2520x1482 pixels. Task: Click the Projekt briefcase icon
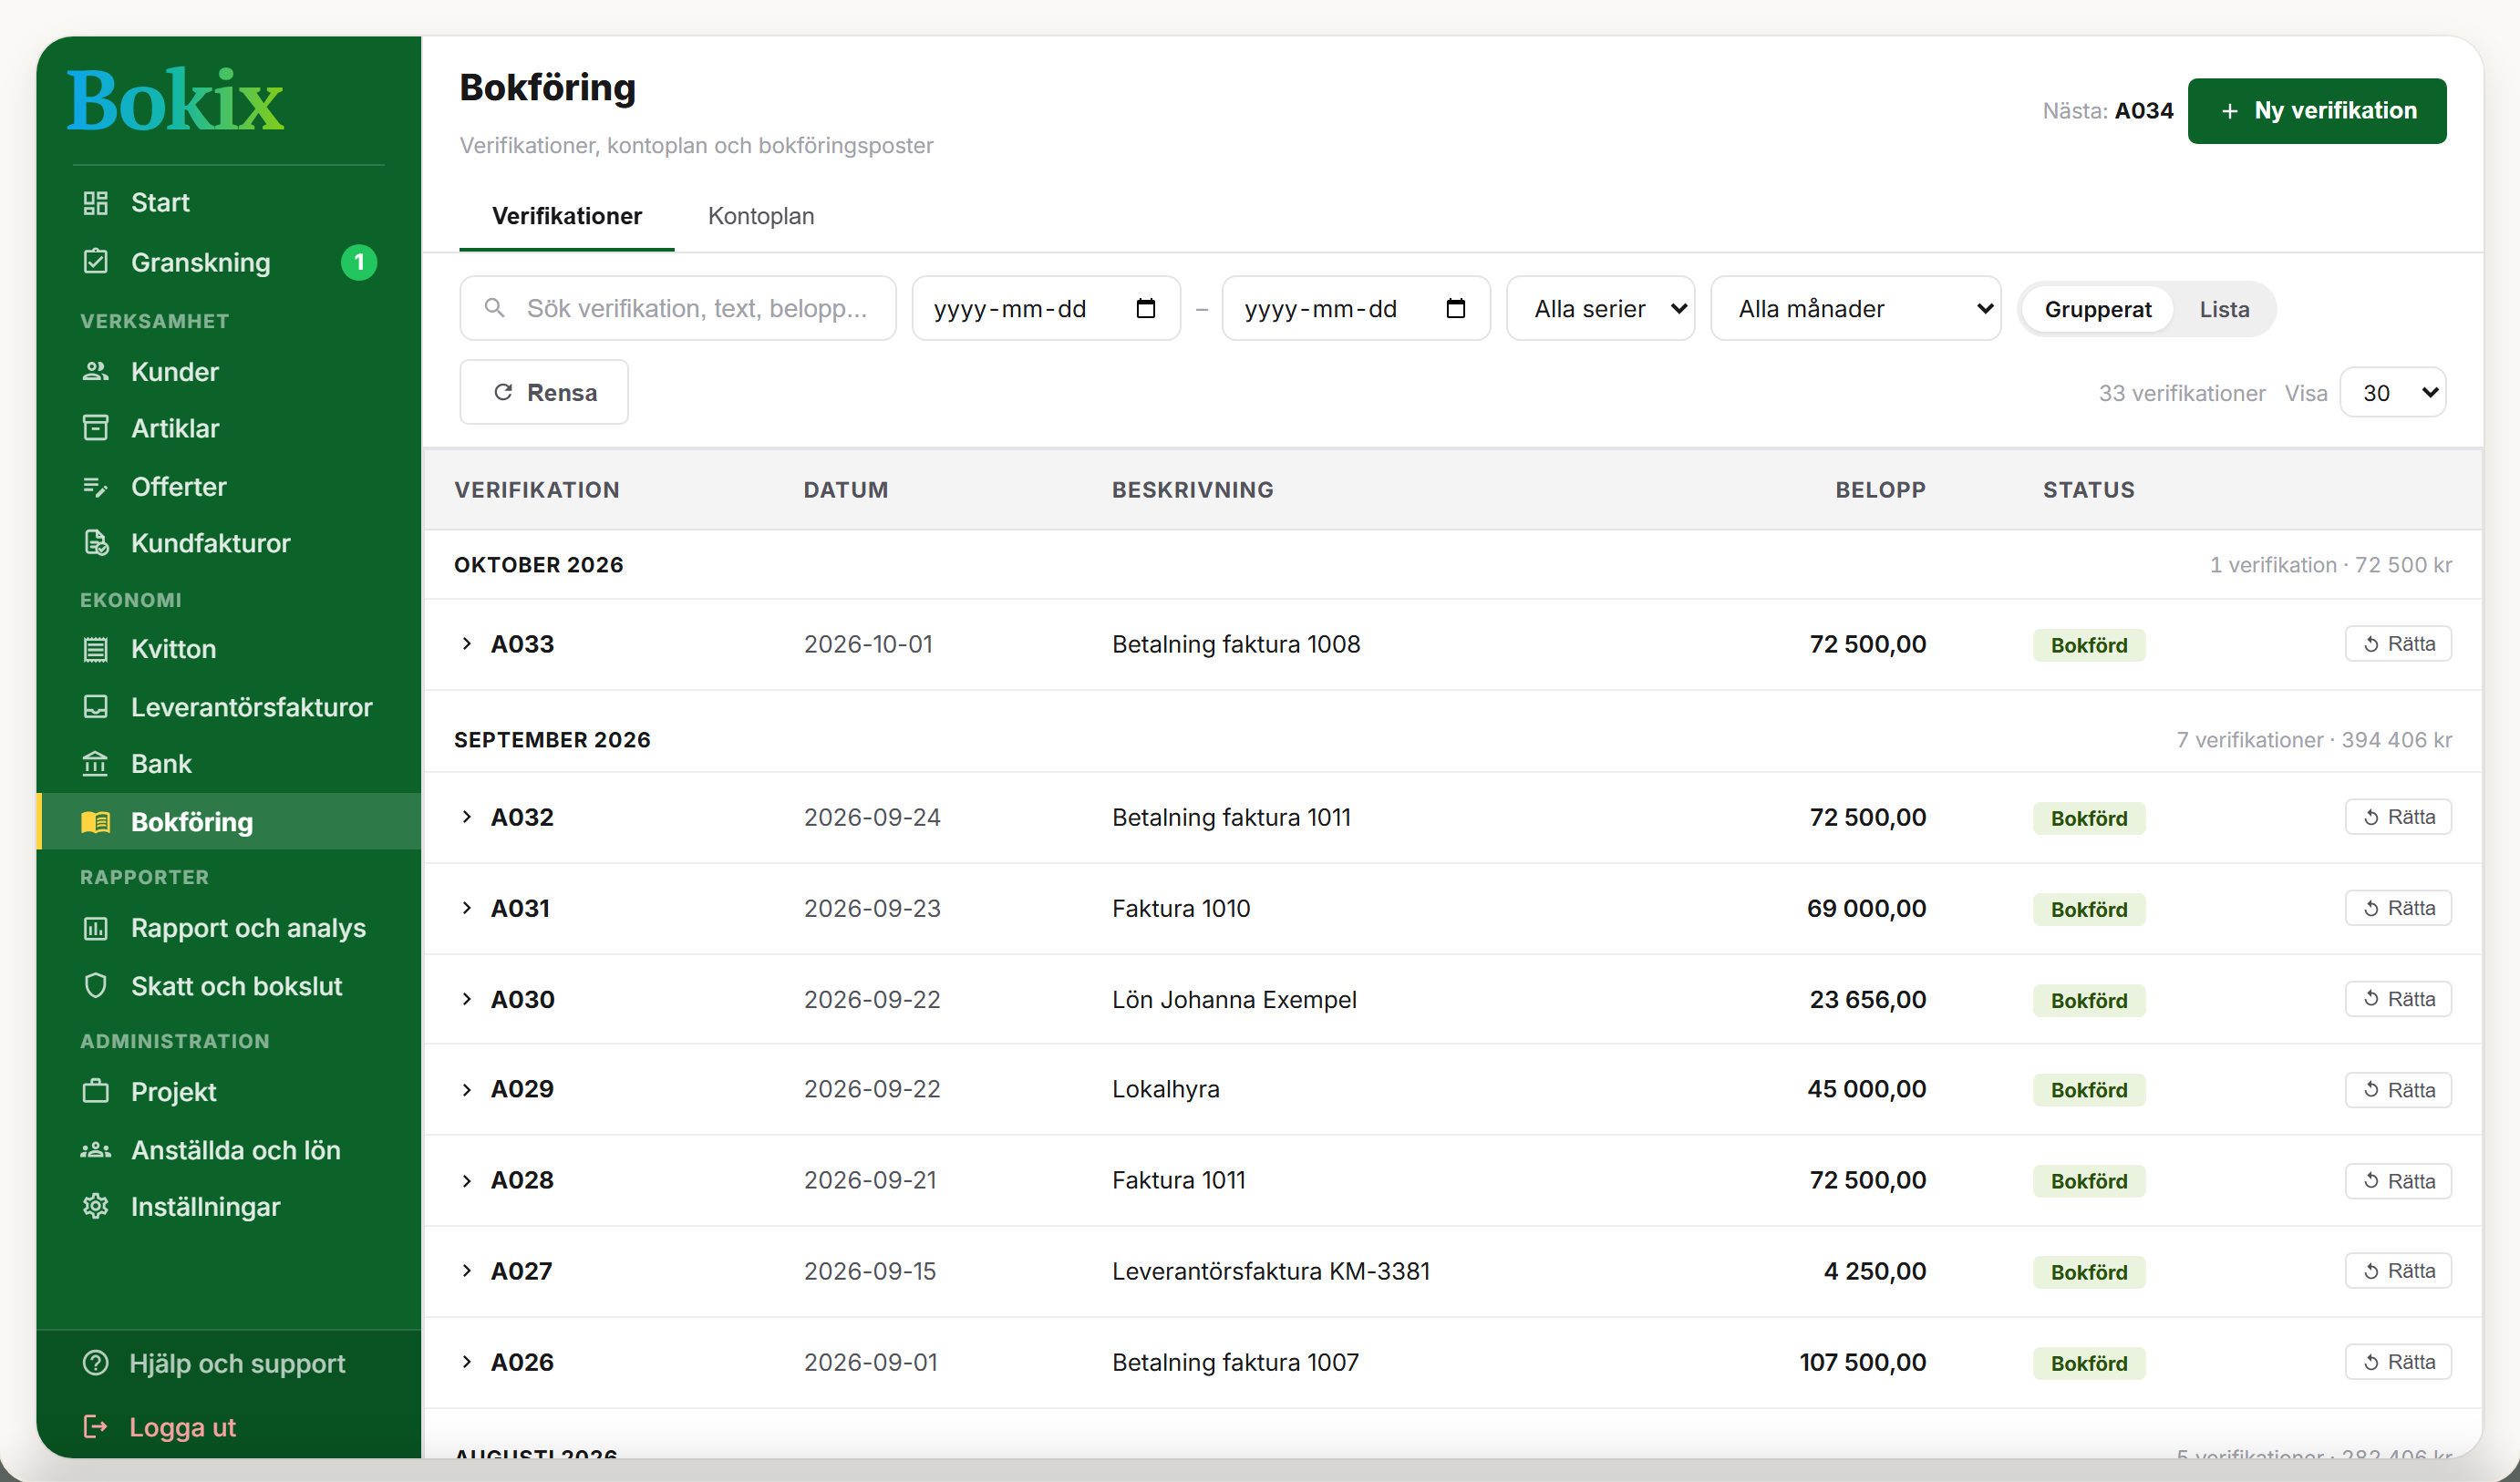tap(95, 1091)
